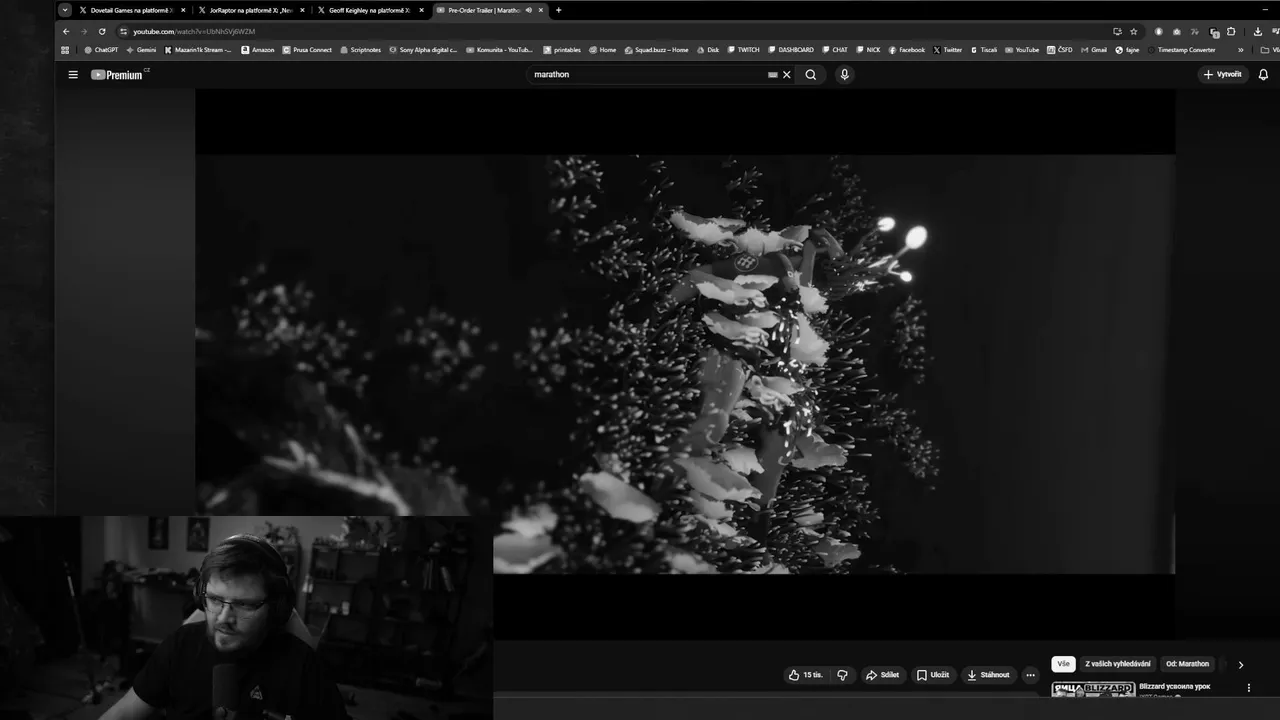Open Twitter bookmark
The width and height of the screenshot is (1280, 720).
coord(947,50)
